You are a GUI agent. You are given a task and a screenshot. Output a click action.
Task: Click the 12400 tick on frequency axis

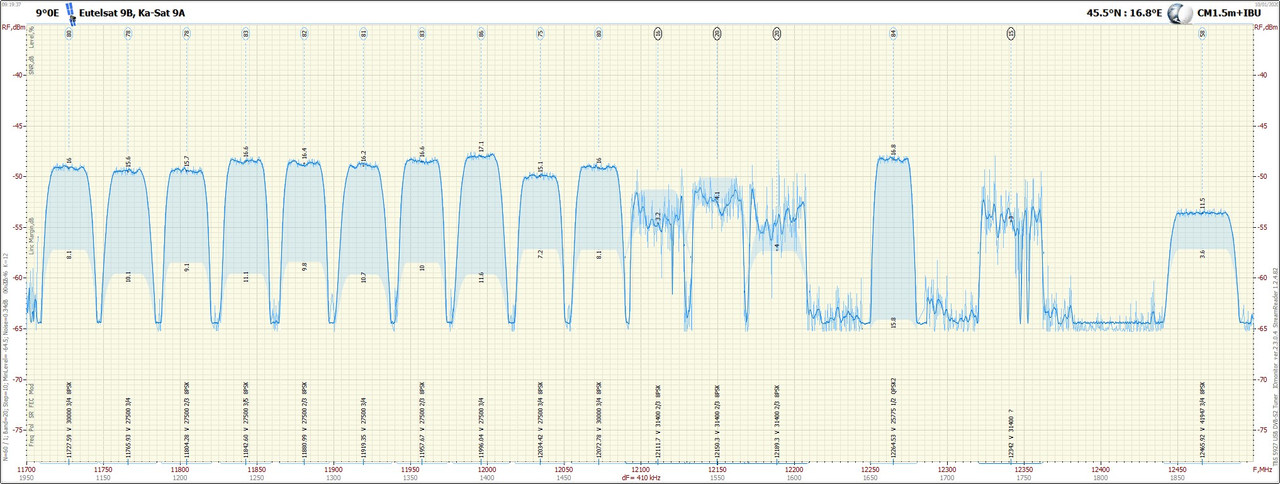point(1101,468)
